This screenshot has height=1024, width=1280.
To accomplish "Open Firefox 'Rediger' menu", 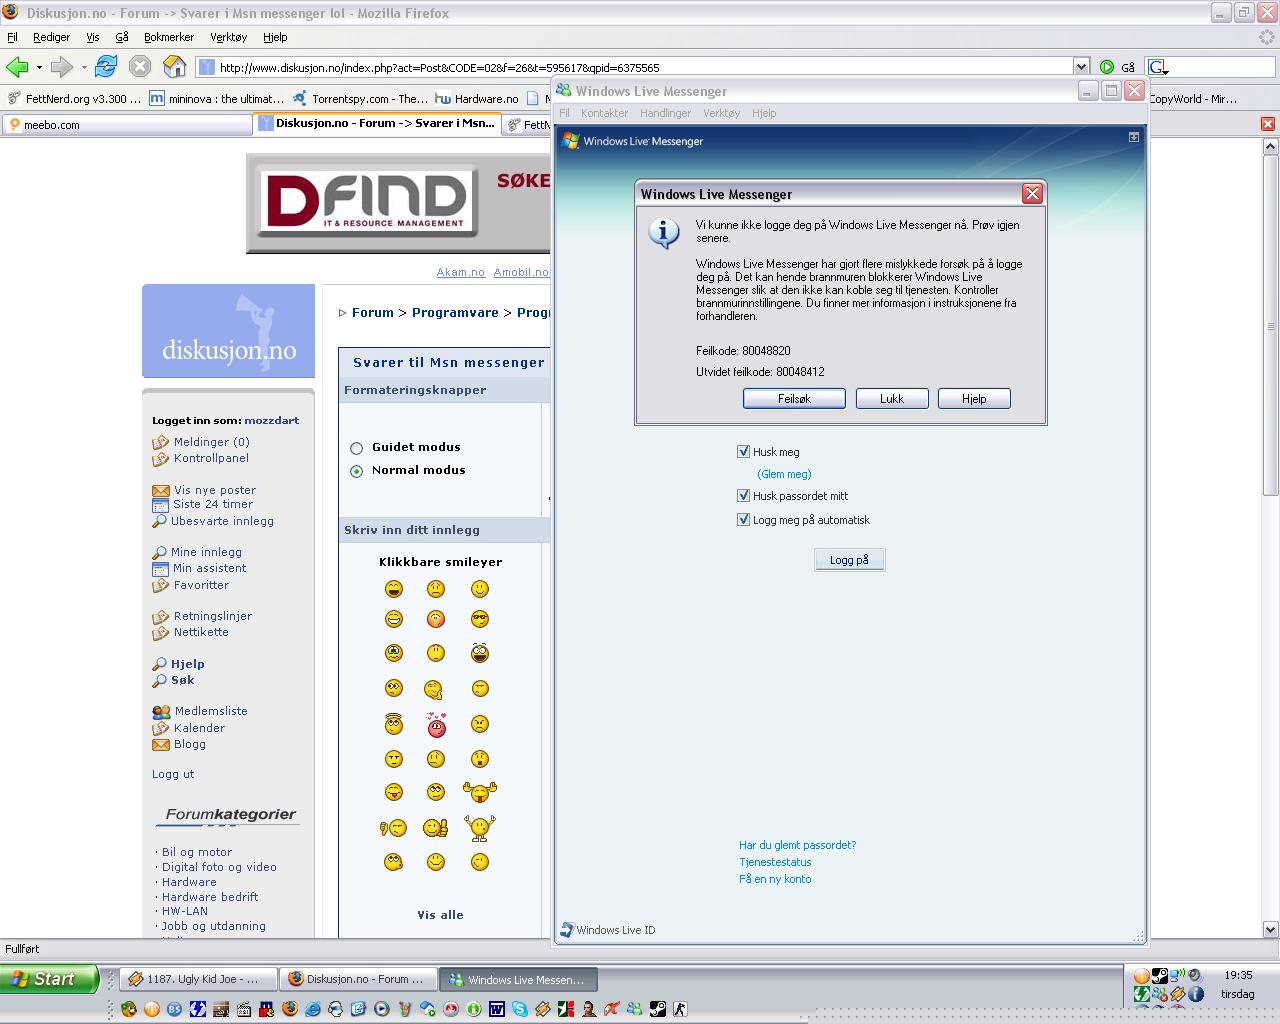I will coord(51,37).
